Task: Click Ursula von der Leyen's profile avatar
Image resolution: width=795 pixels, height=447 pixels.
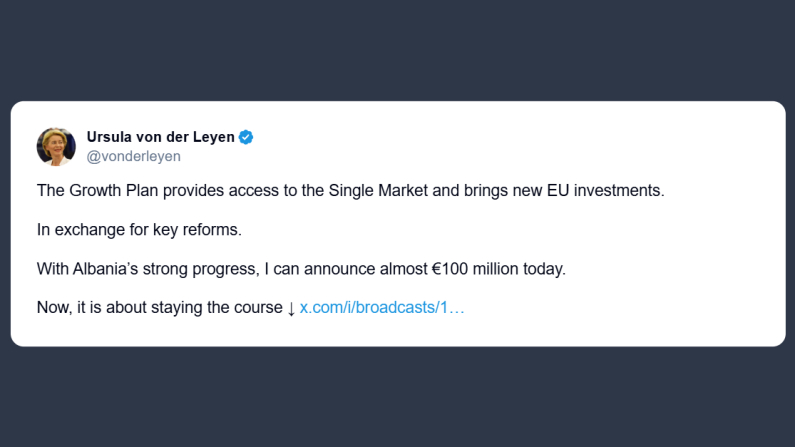Action: pyautogui.click(x=56, y=146)
